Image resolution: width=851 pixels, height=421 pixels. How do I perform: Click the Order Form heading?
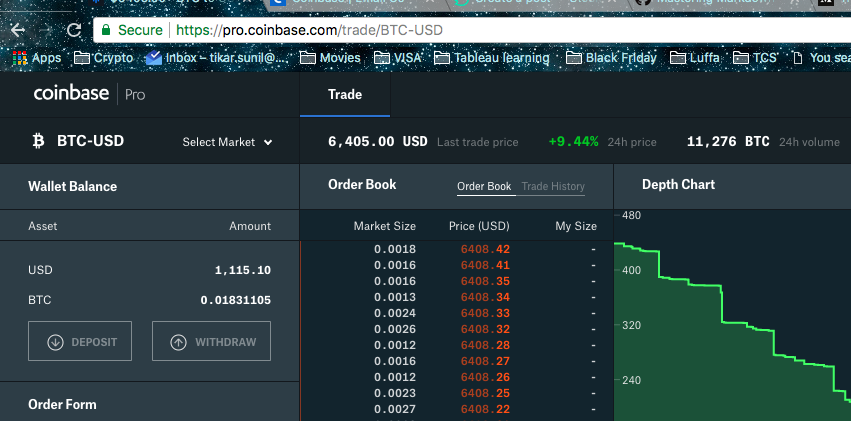(62, 405)
